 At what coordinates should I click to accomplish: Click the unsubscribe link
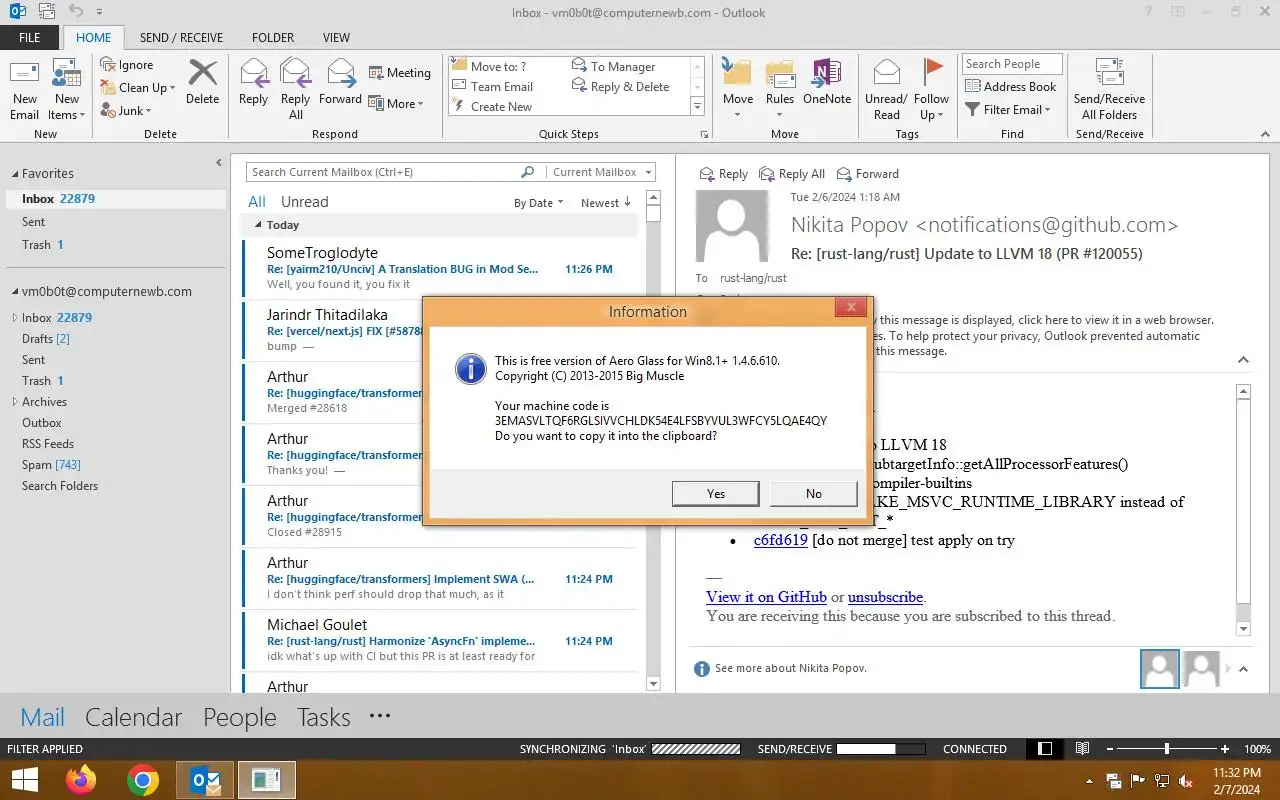point(885,597)
